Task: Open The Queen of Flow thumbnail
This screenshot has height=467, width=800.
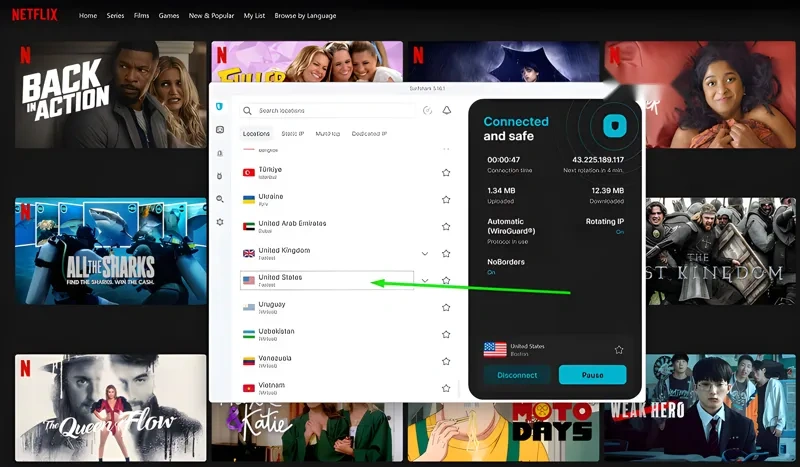Action: [x=111, y=408]
